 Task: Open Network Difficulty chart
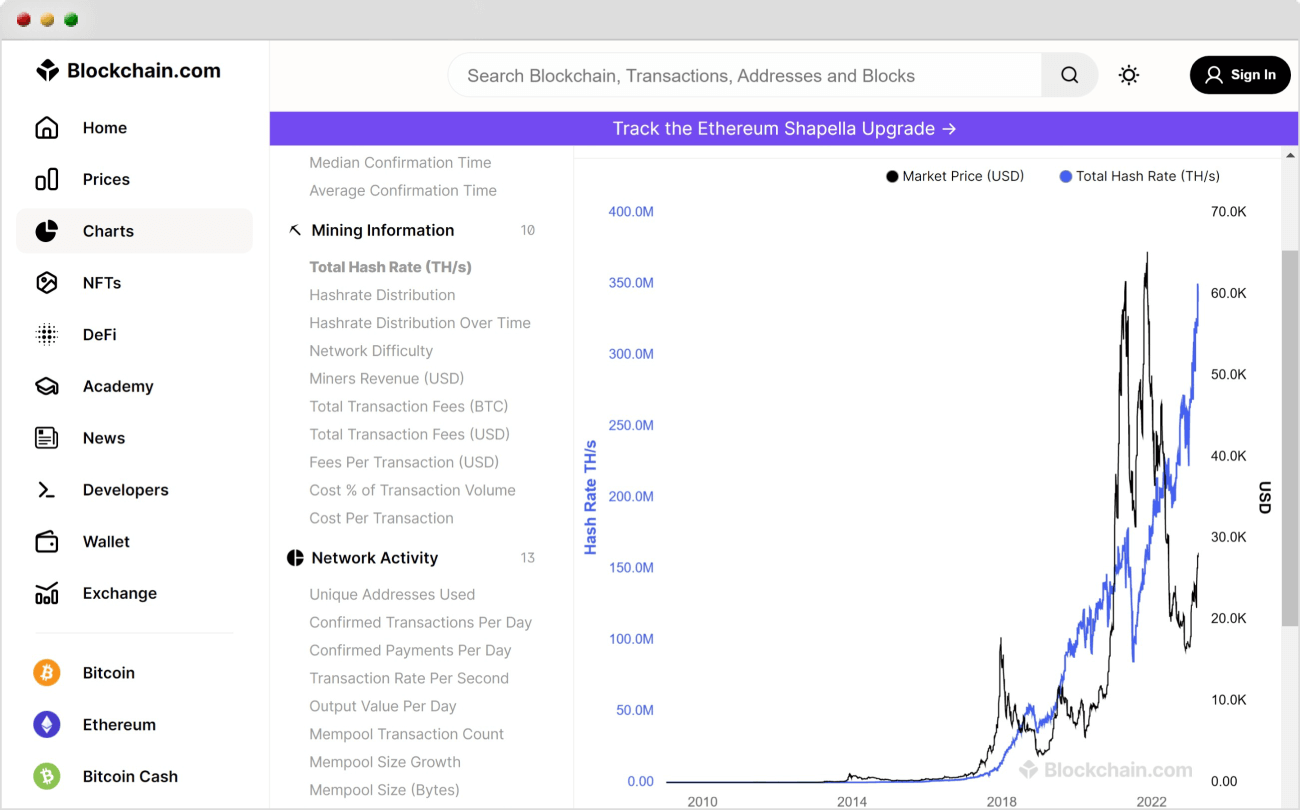(371, 351)
